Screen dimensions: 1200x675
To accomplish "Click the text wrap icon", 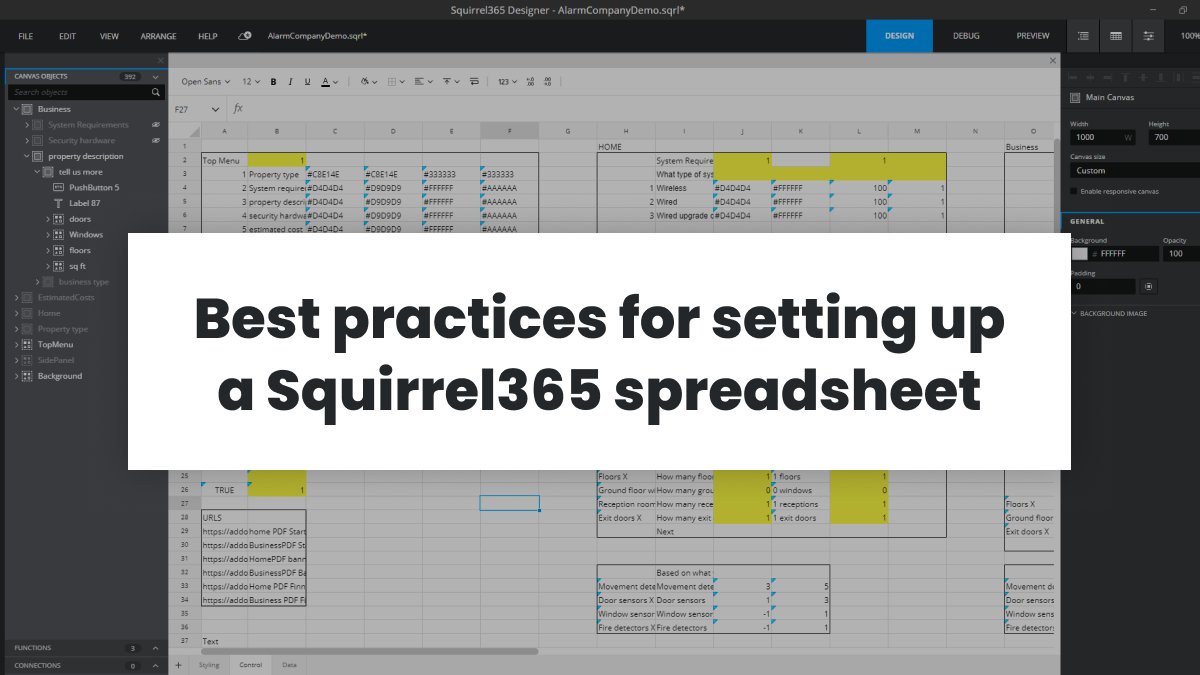I will tap(474, 81).
